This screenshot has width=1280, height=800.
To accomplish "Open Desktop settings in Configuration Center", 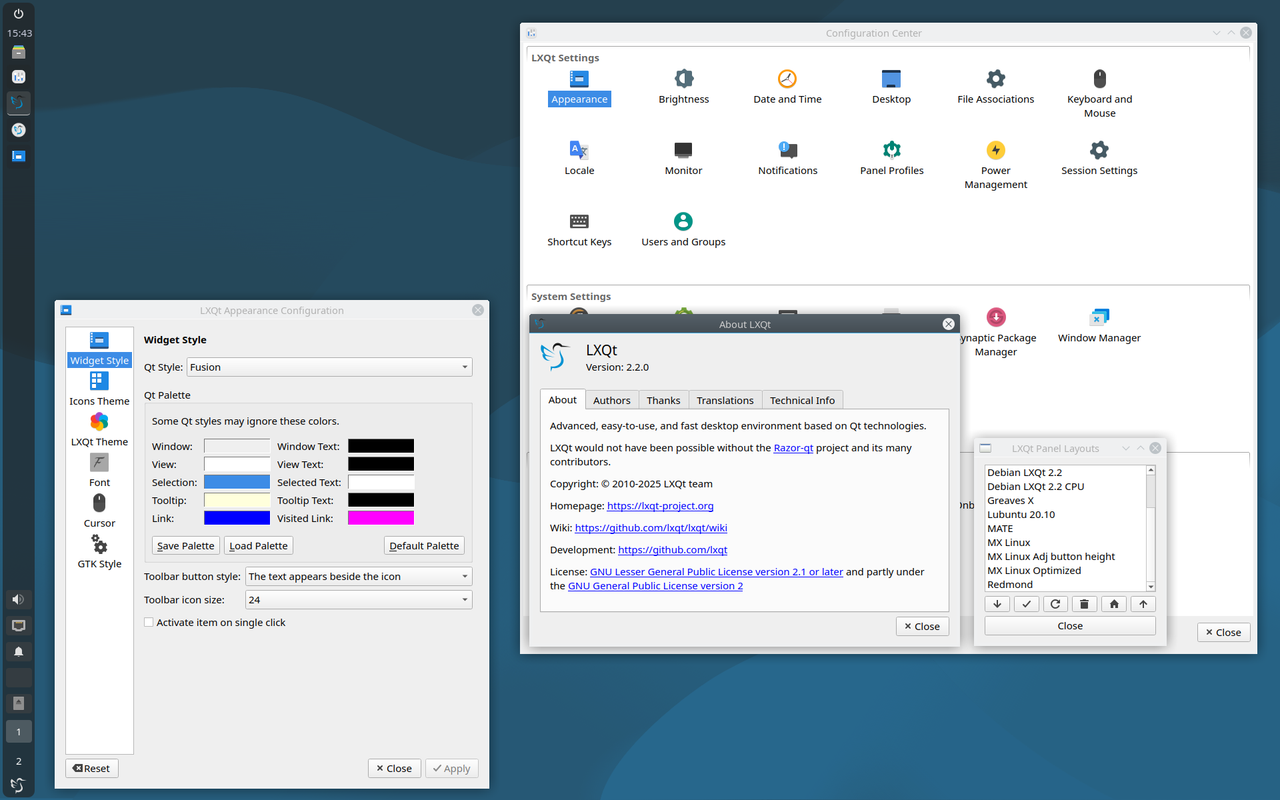I will coord(891,87).
